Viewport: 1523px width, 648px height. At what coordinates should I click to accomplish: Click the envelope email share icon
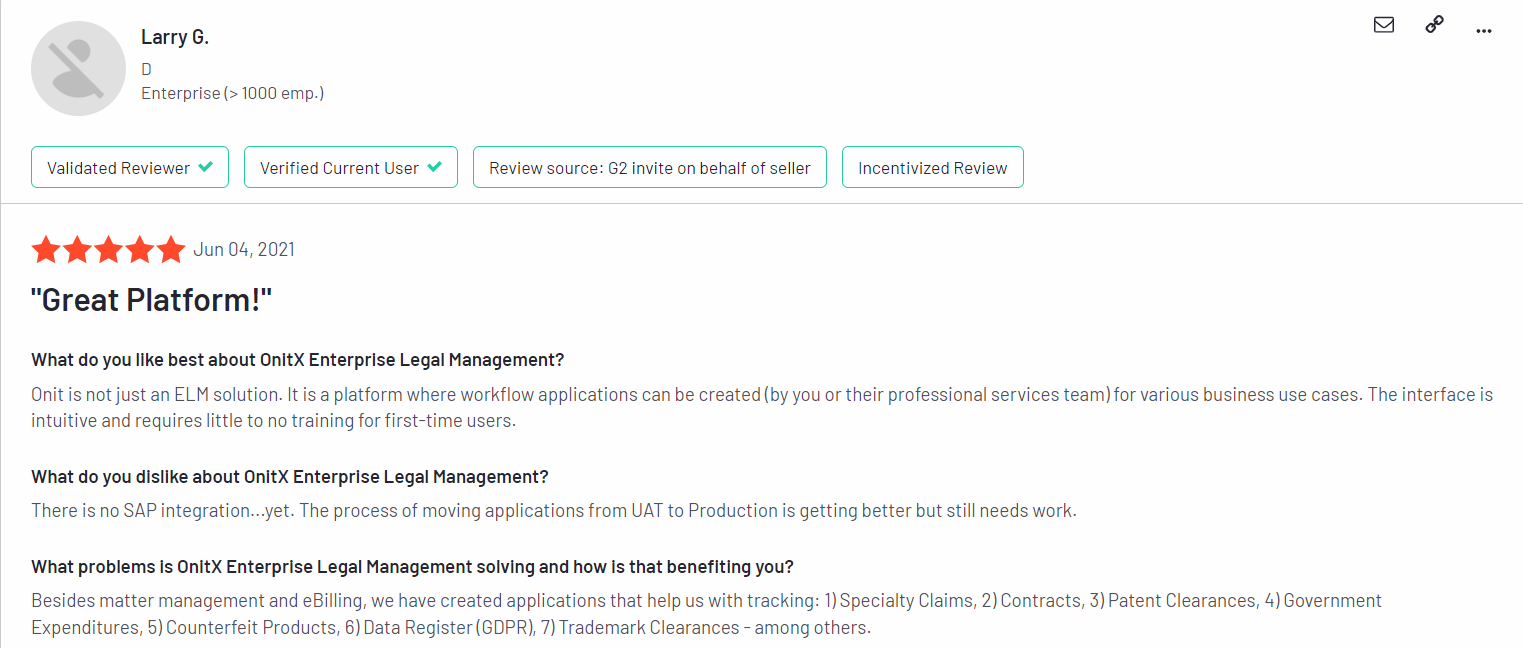tap(1384, 25)
